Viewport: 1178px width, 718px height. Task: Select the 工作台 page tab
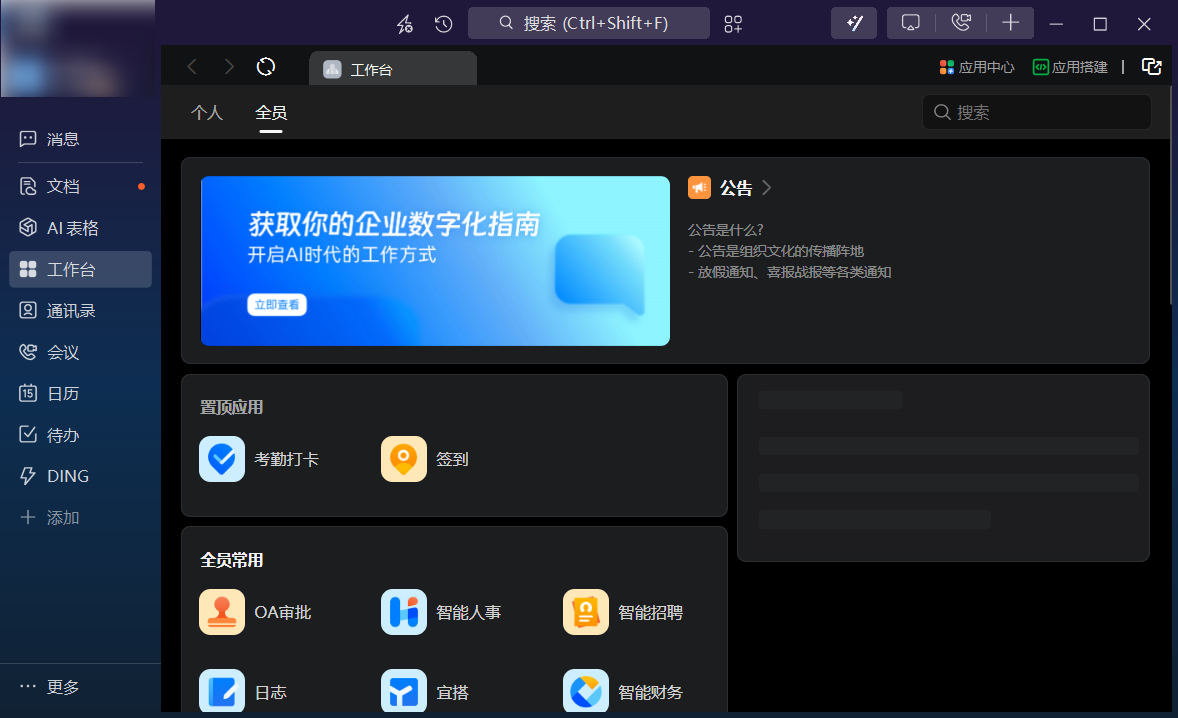click(393, 68)
